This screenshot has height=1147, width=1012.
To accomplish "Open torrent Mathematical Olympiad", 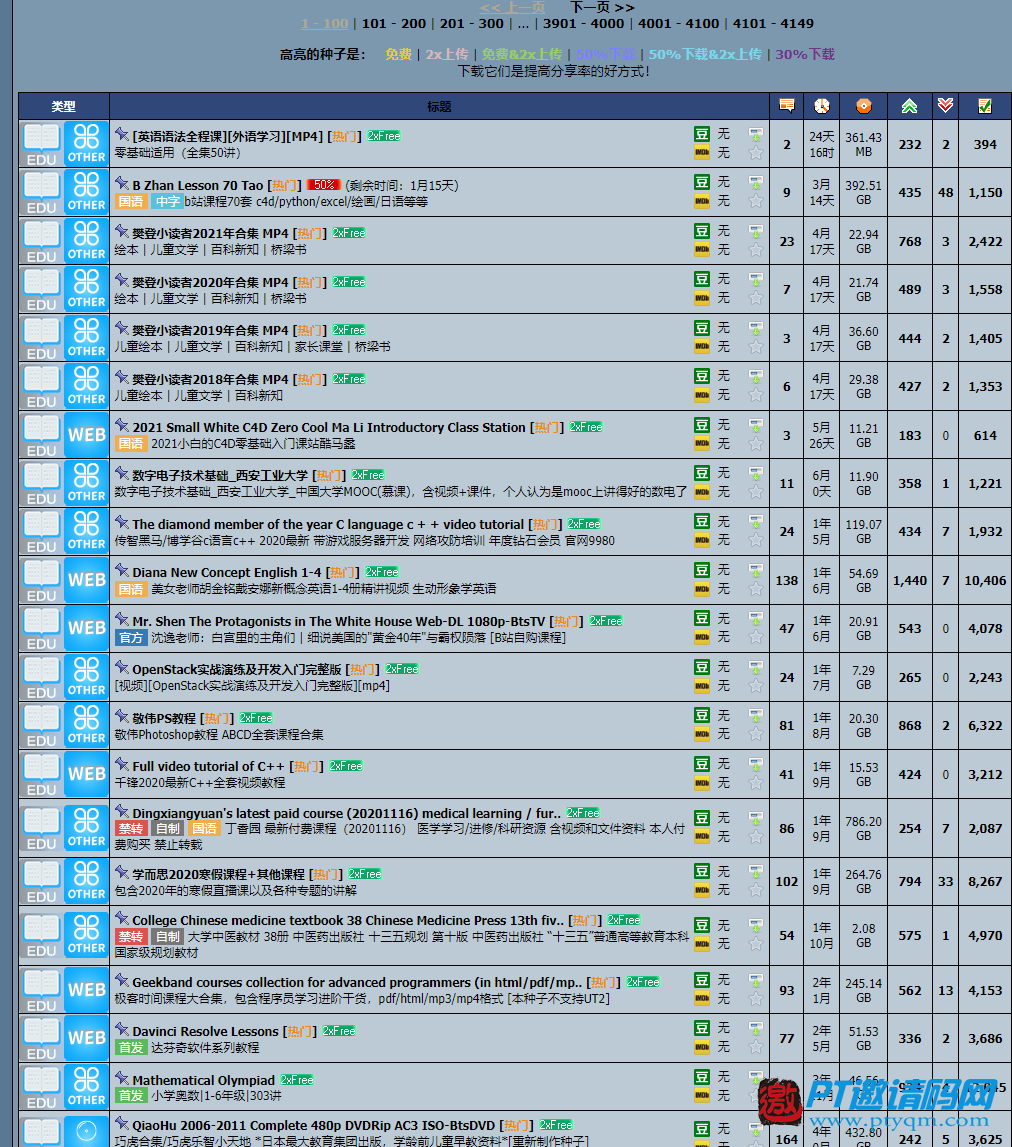I will tap(203, 1080).
